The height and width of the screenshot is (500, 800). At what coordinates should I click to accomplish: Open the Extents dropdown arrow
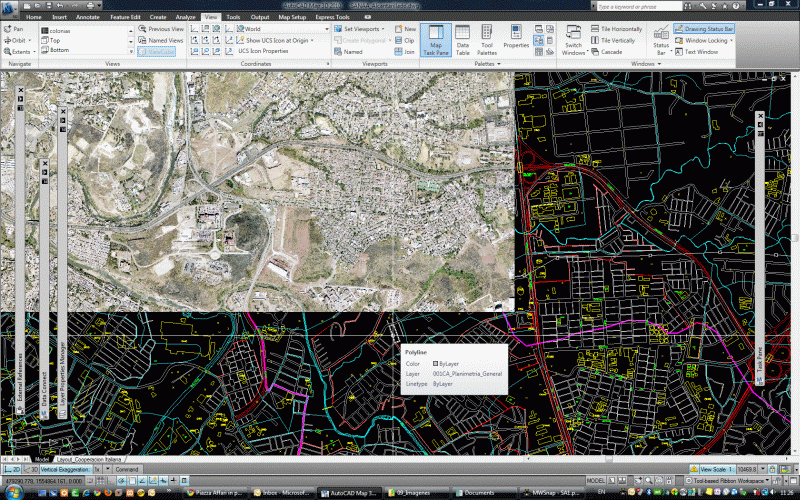34,52
